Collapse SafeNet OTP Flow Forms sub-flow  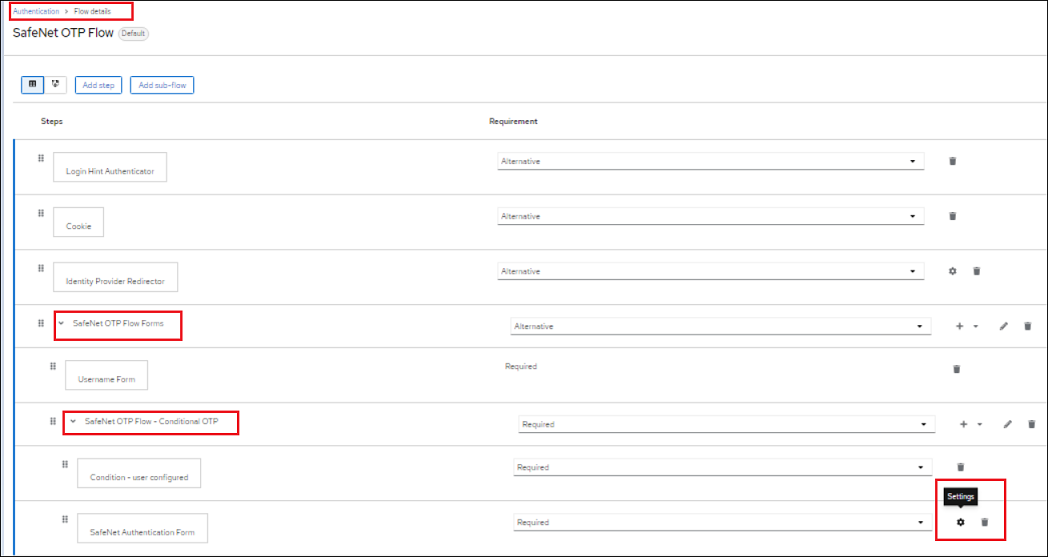click(x=61, y=324)
